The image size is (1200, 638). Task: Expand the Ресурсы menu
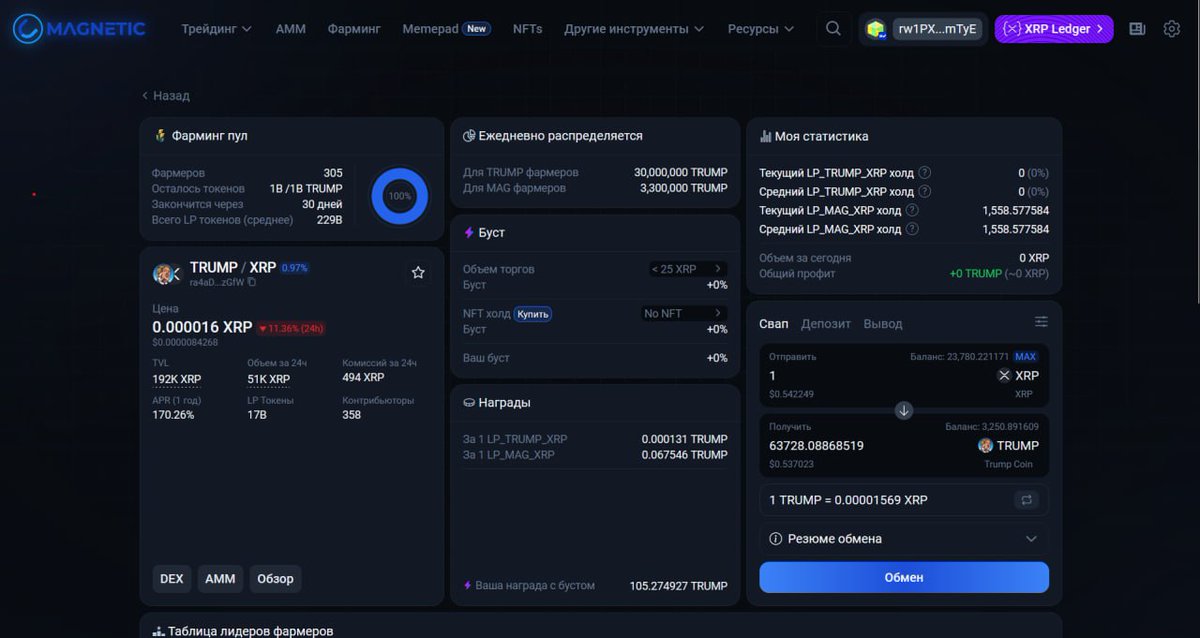[761, 29]
